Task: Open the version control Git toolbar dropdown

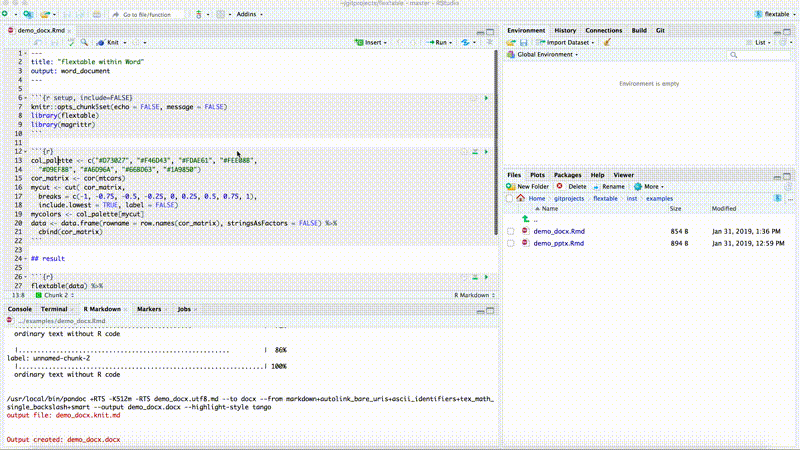Action: (x=201, y=14)
